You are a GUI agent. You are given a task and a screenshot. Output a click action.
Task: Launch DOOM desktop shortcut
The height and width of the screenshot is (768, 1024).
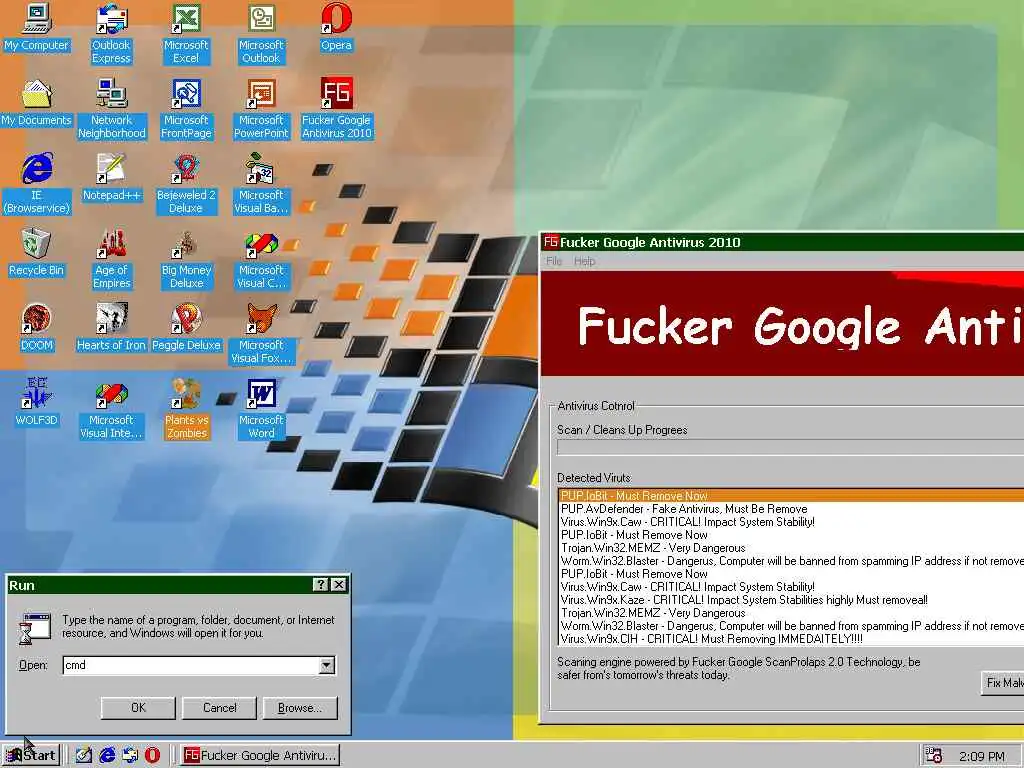37,328
